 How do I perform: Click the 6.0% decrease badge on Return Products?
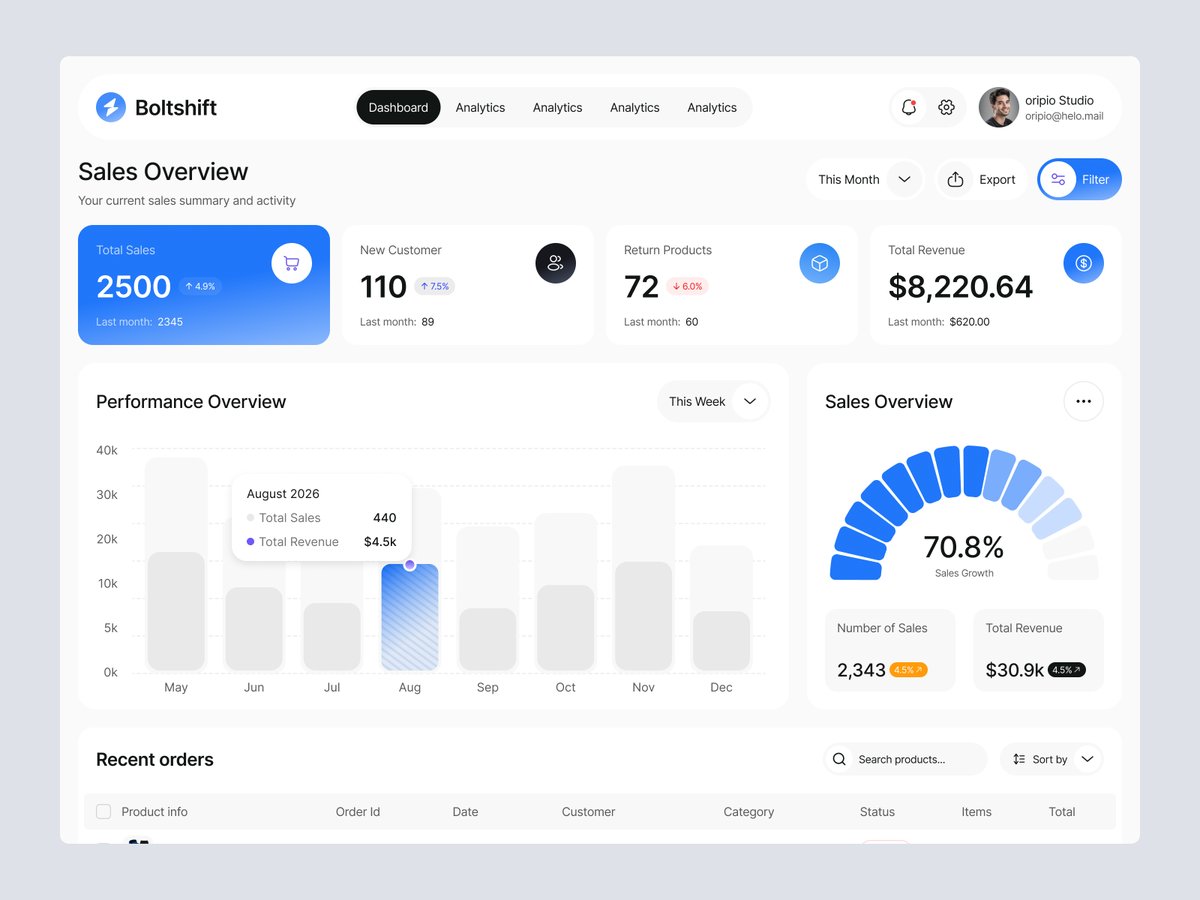[687, 286]
